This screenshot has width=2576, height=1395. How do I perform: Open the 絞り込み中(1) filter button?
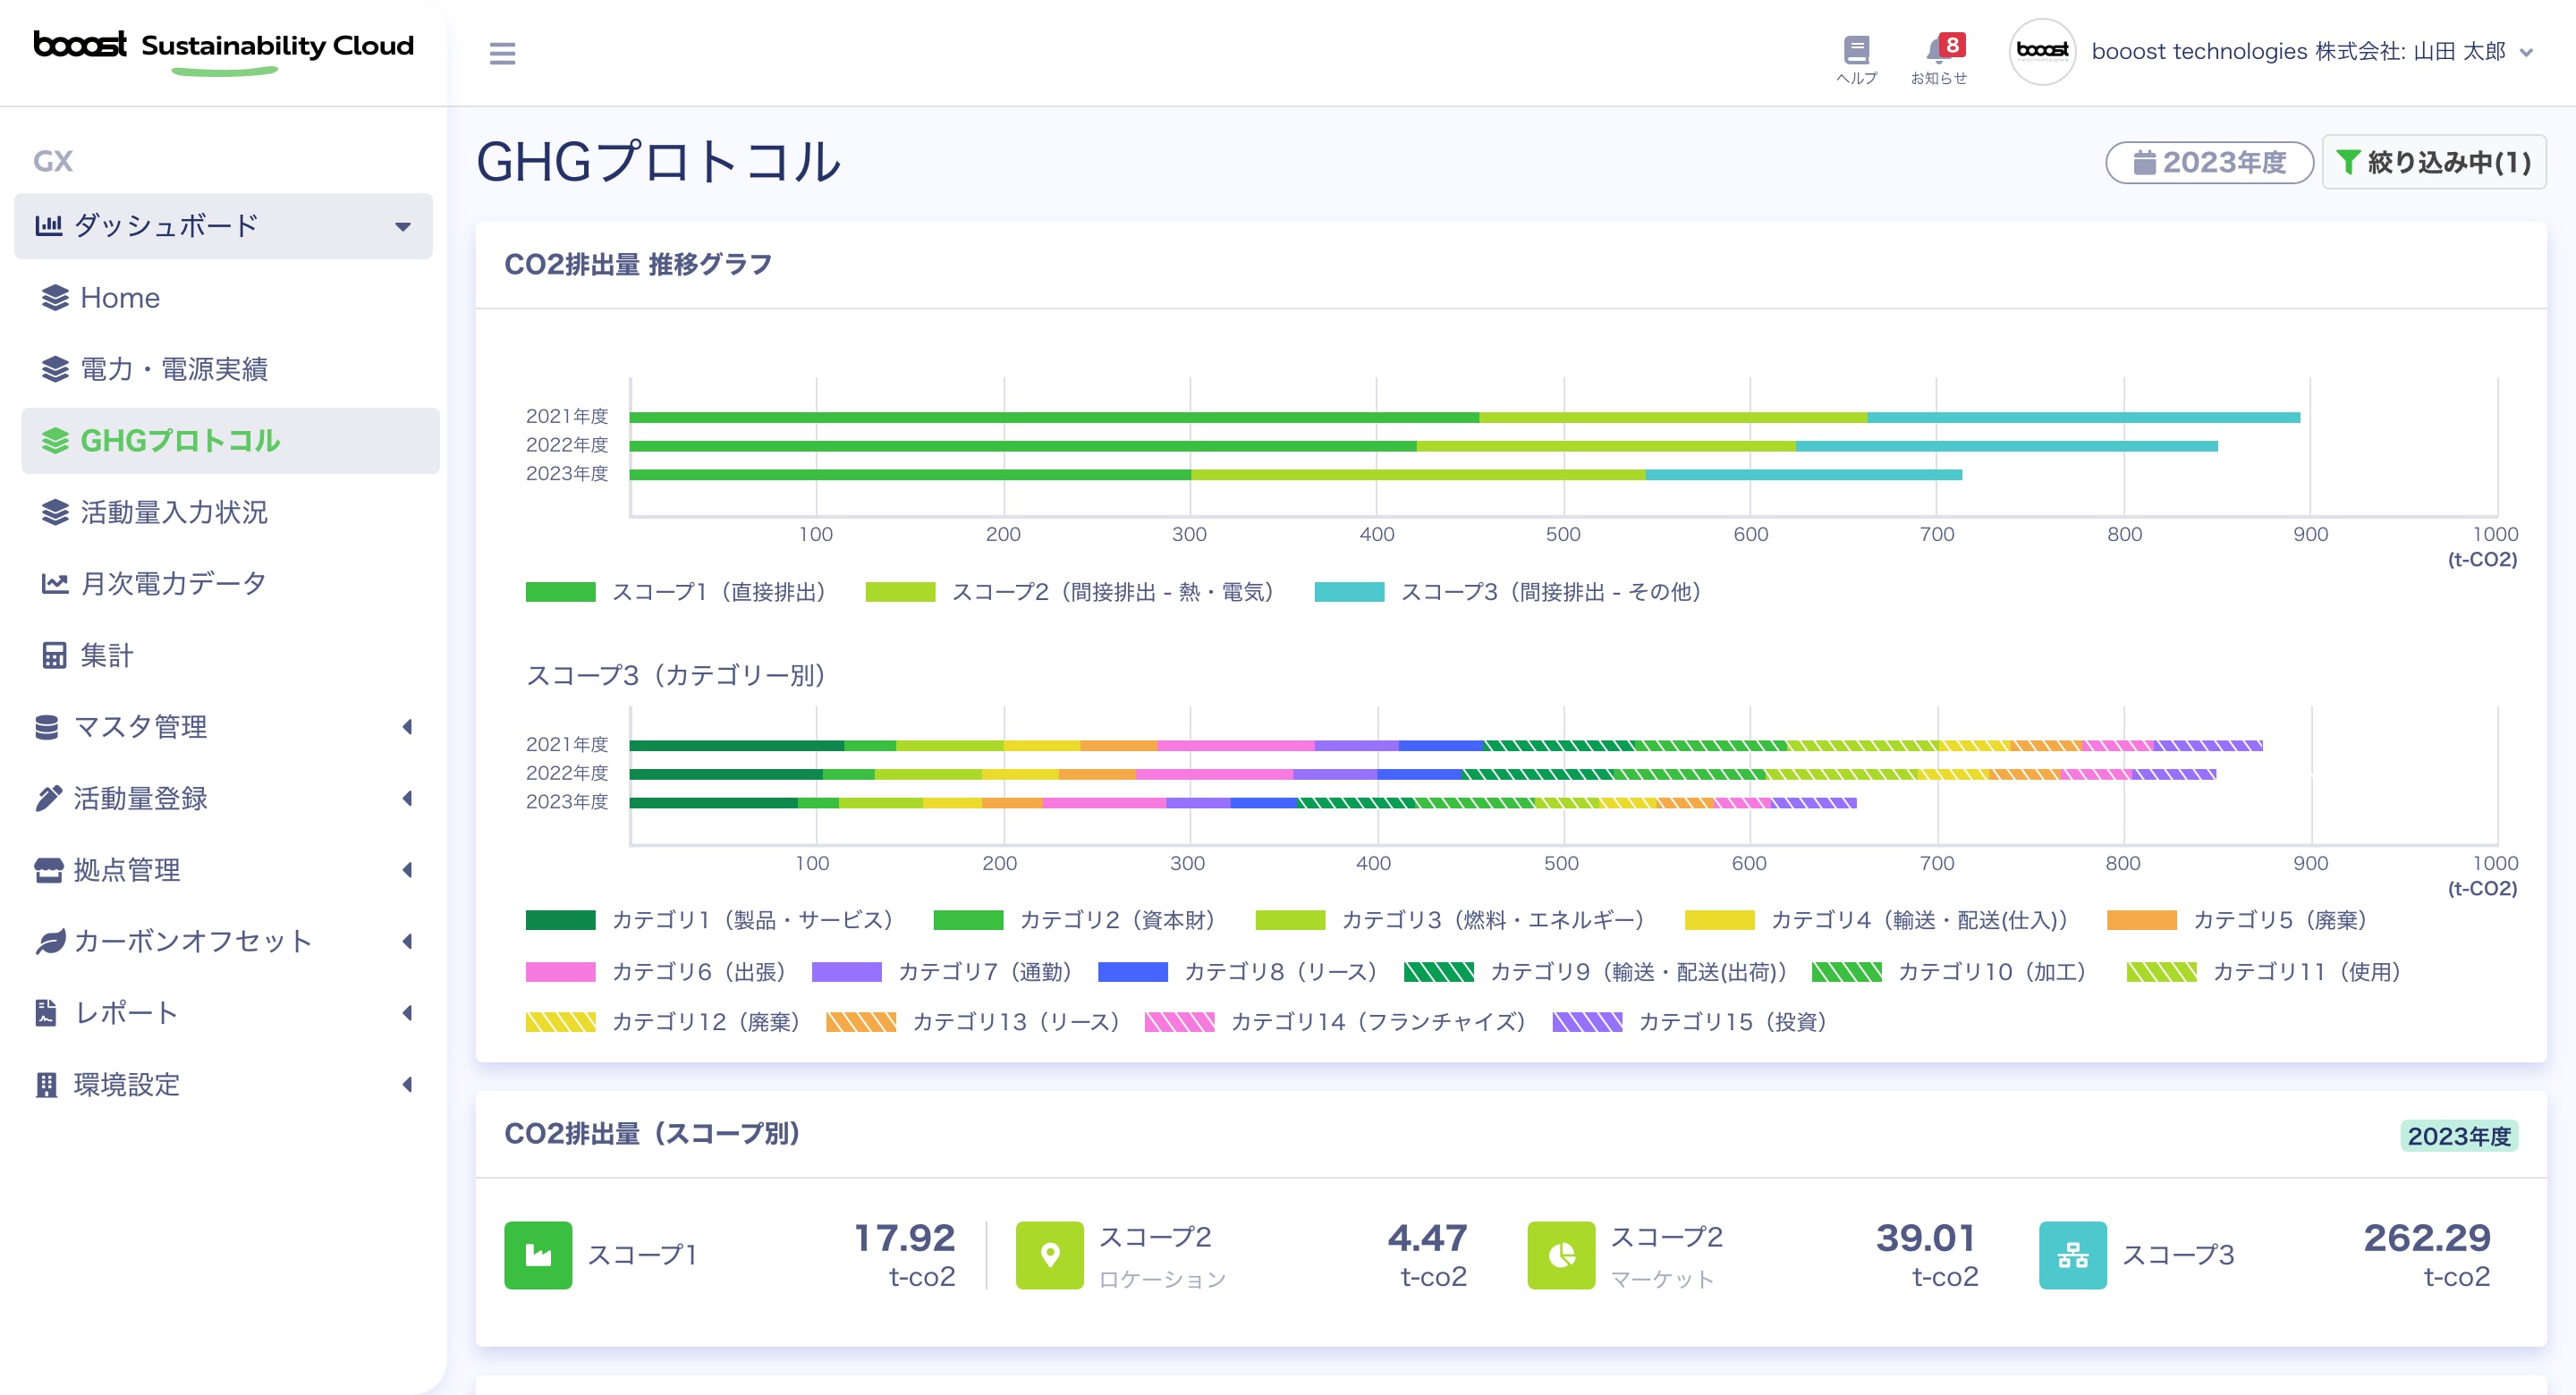[x=2433, y=162]
